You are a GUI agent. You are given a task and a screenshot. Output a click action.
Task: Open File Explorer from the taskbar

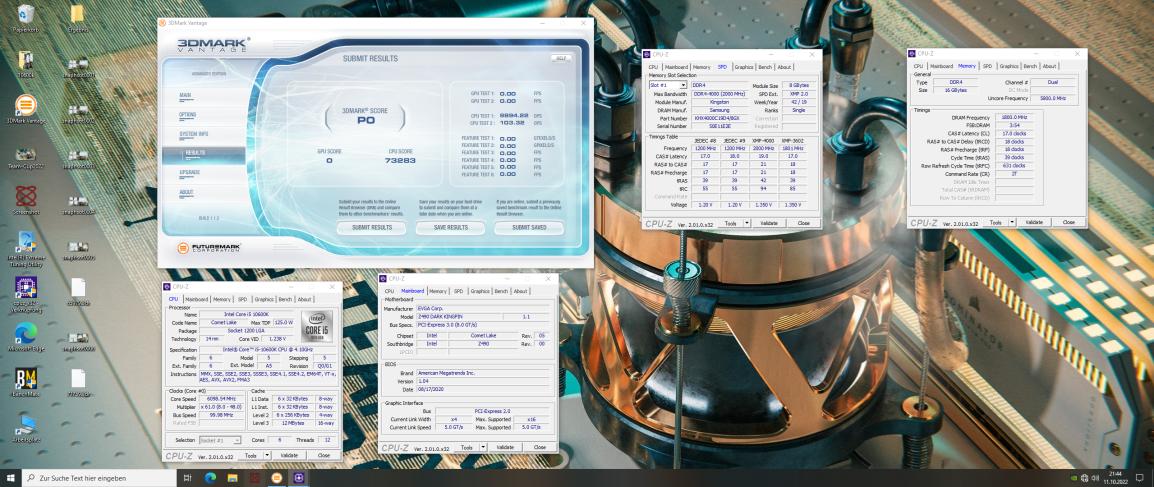click(x=232, y=477)
